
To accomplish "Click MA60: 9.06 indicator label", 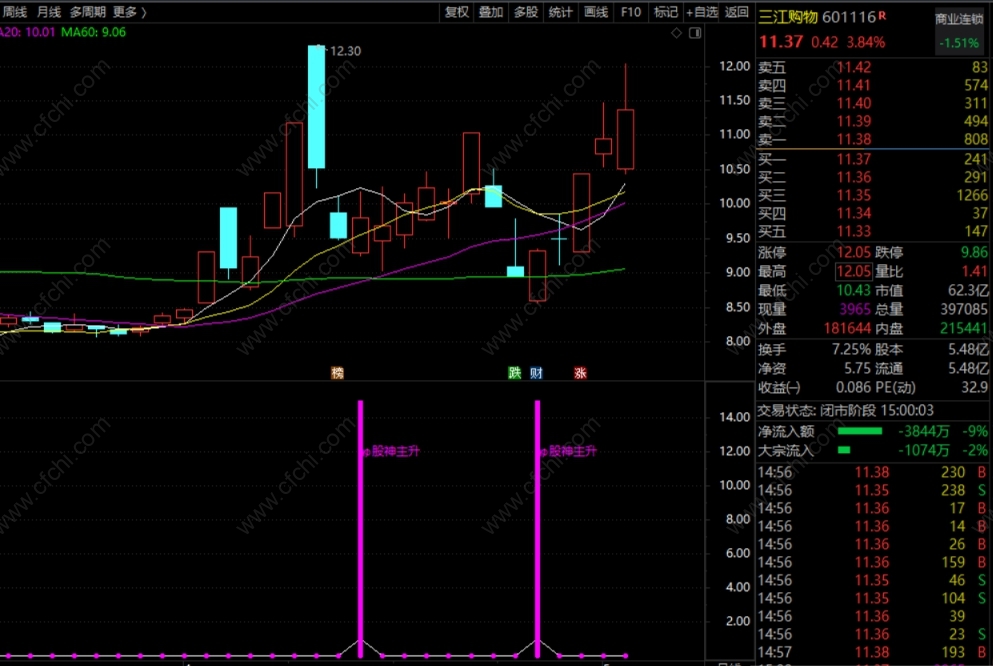I will tap(94, 32).
